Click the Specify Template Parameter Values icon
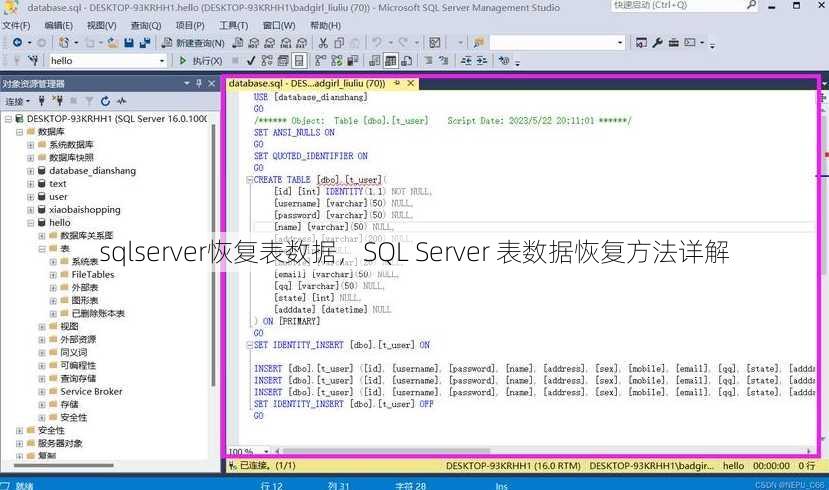The width and height of the screenshot is (829, 490). point(504,61)
